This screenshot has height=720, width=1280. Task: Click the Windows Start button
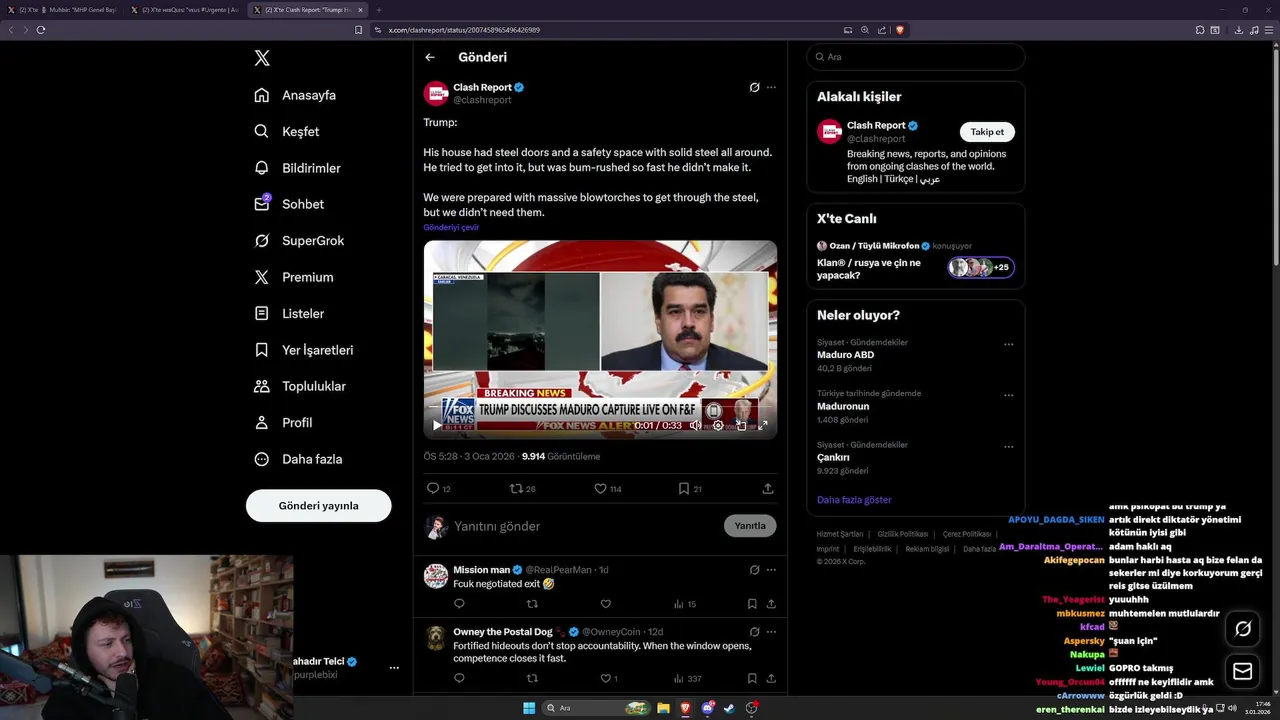coord(529,708)
